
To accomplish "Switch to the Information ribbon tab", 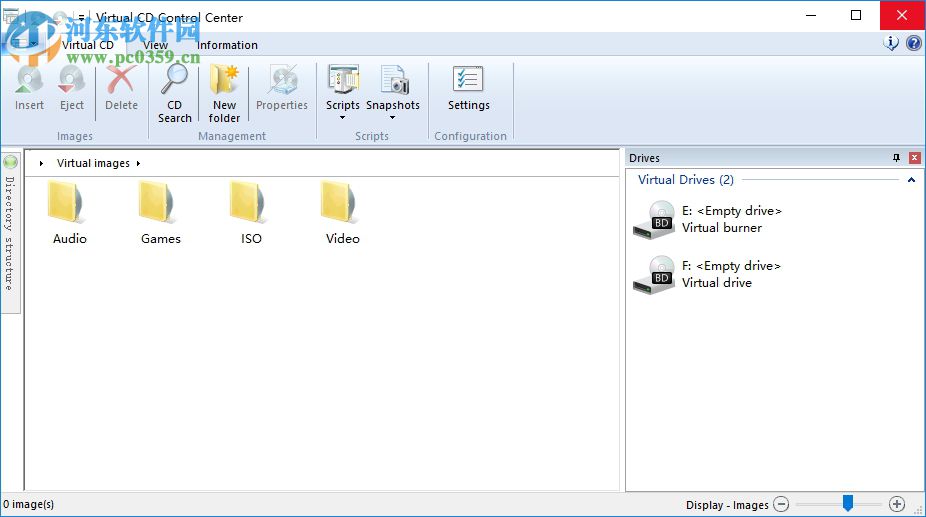I will pos(227,45).
